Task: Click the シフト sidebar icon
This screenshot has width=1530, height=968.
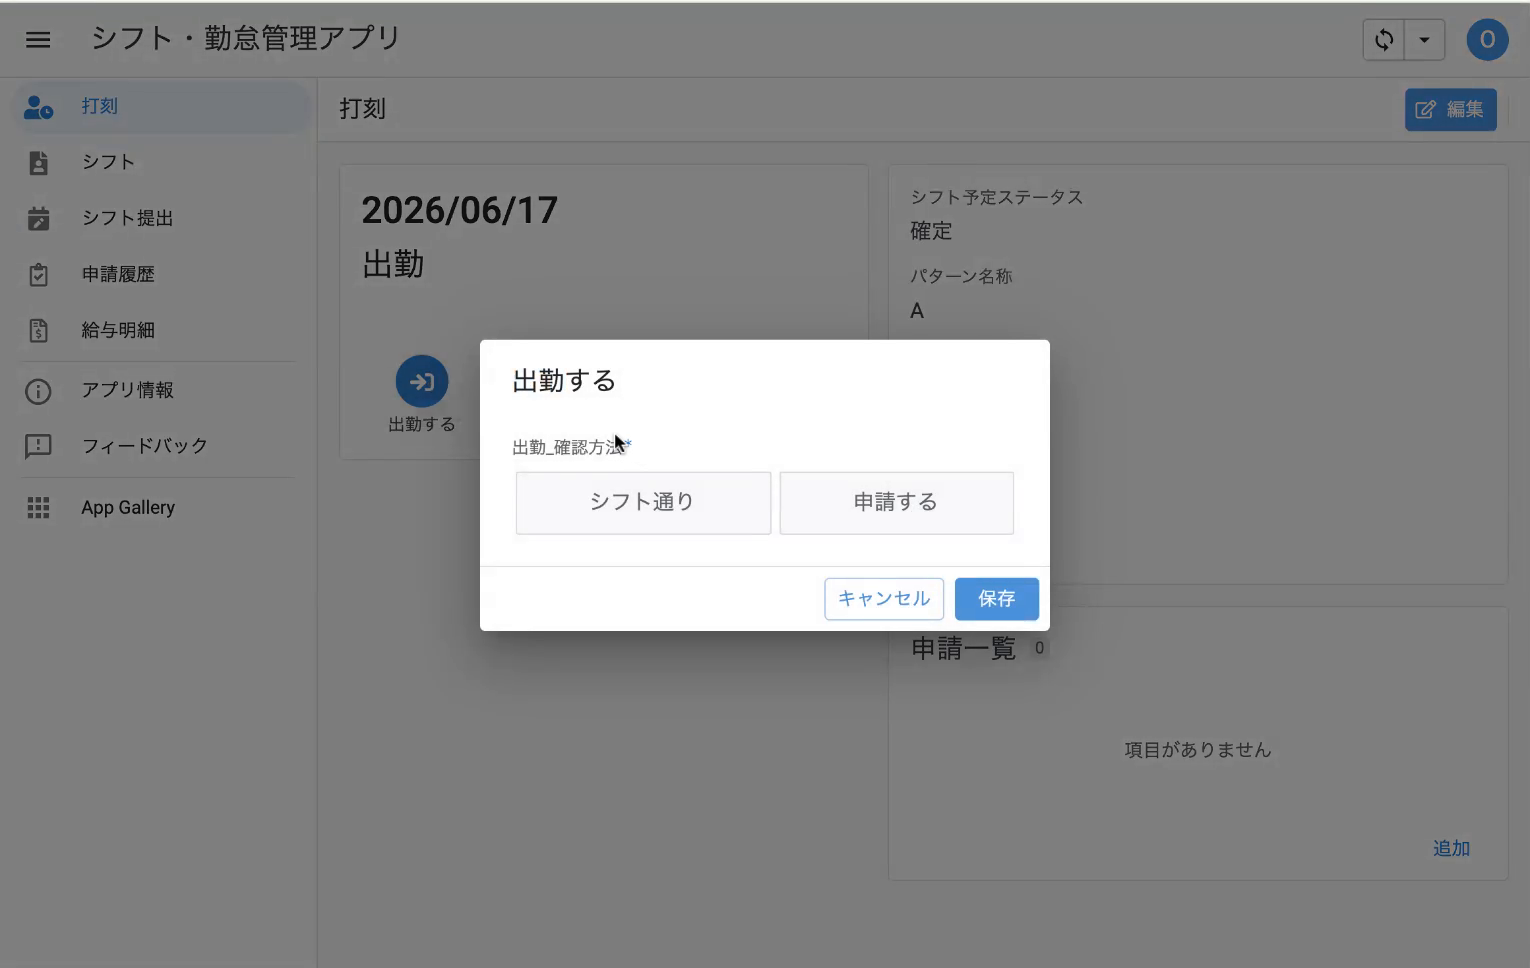Action: [38, 163]
